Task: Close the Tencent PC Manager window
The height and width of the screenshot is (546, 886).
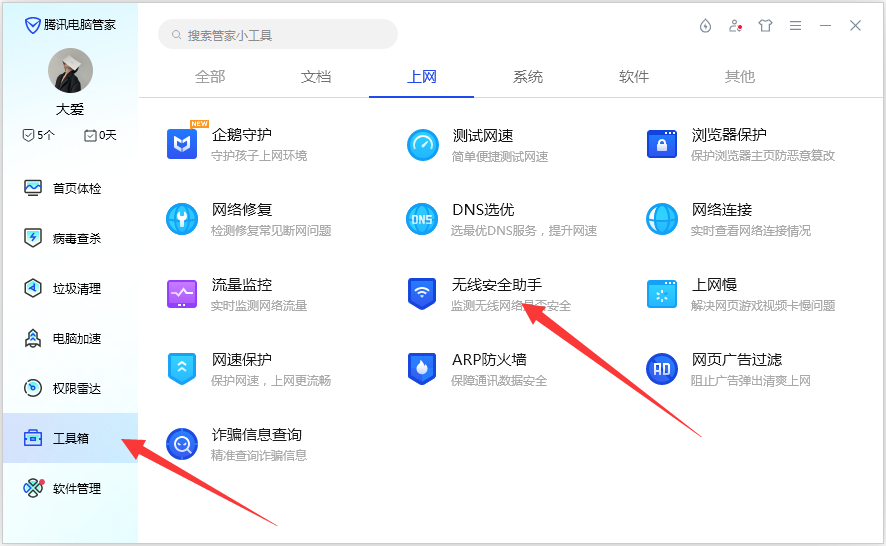Action: 855,25
